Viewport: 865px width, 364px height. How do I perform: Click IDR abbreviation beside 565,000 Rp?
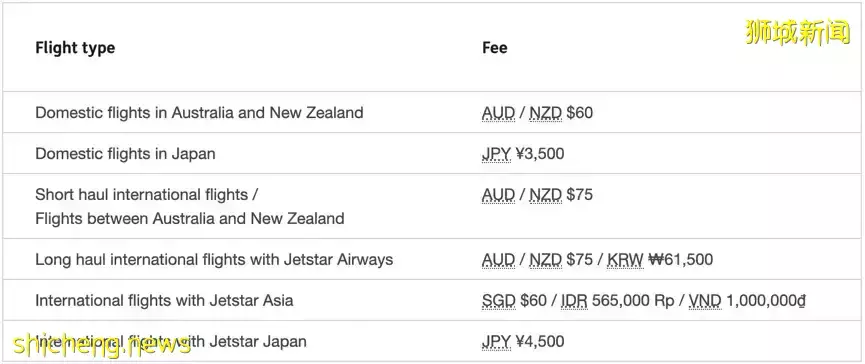pos(574,301)
